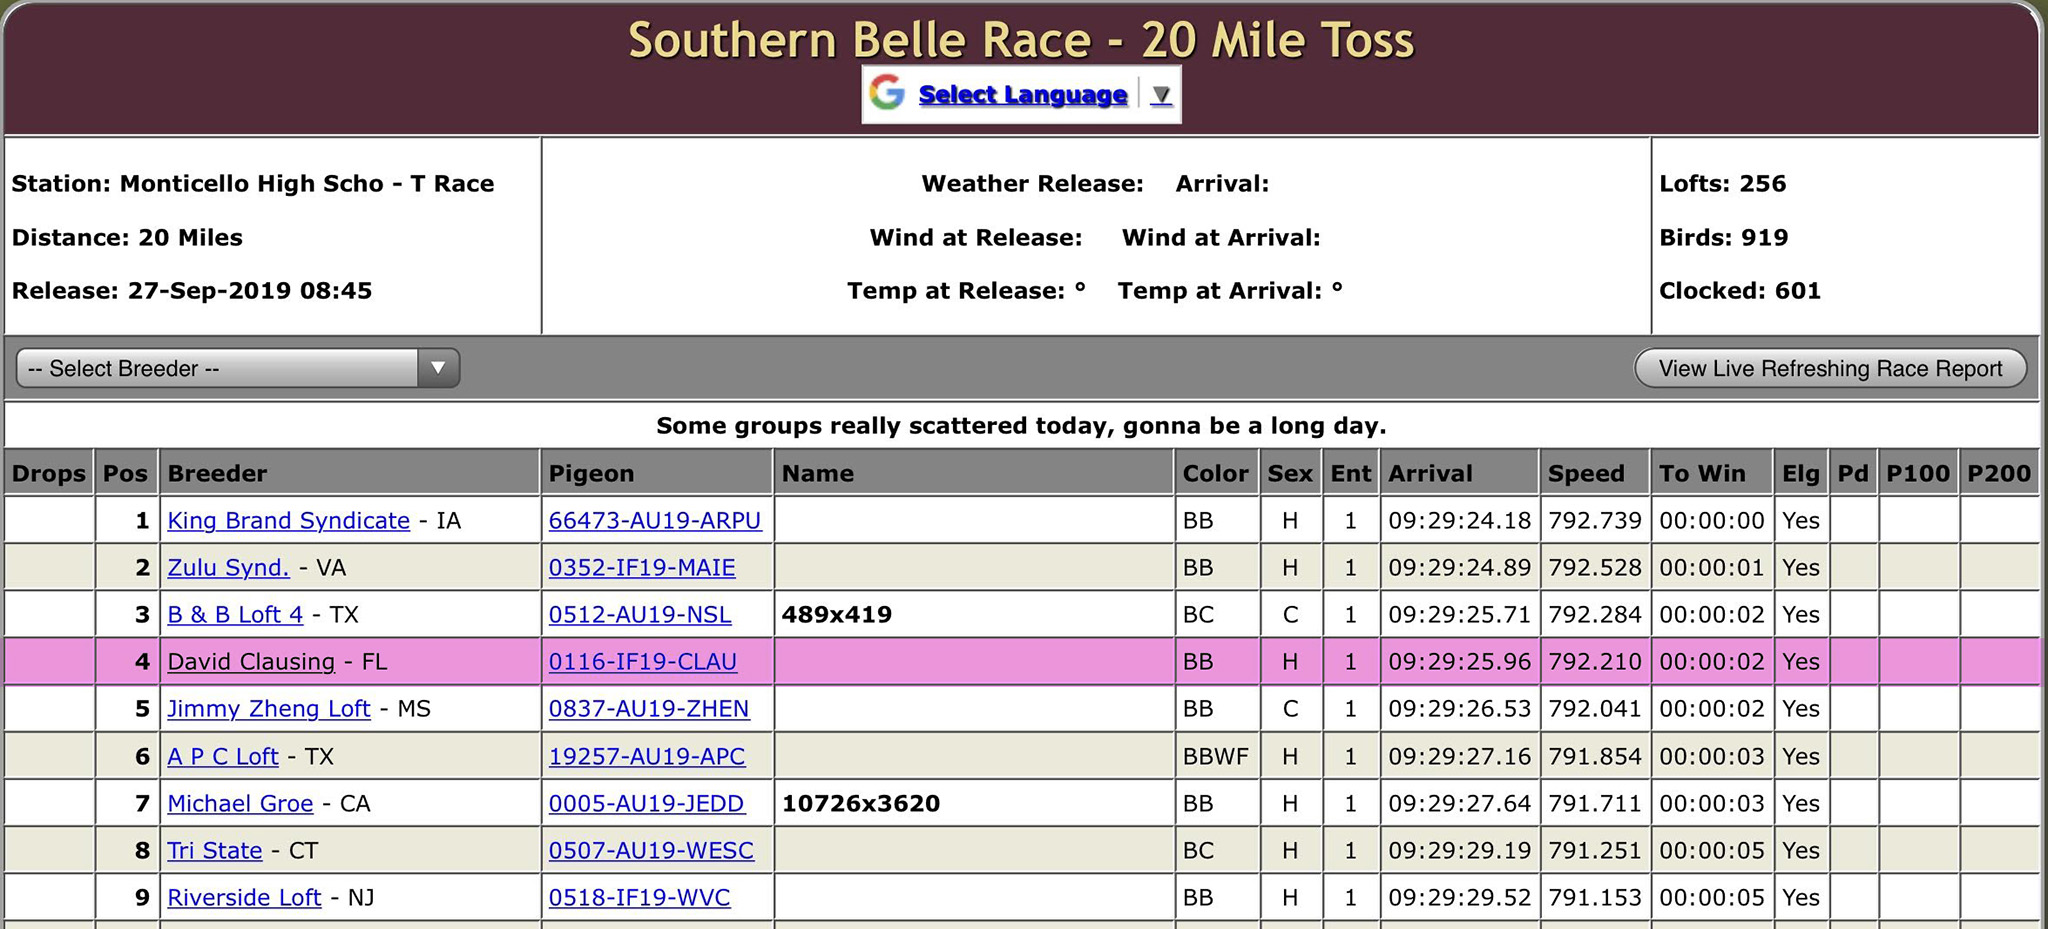Open Michael Groe breeder link
The height and width of the screenshot is (929, 2048).
pyautogui.click(x=240, y=804)
